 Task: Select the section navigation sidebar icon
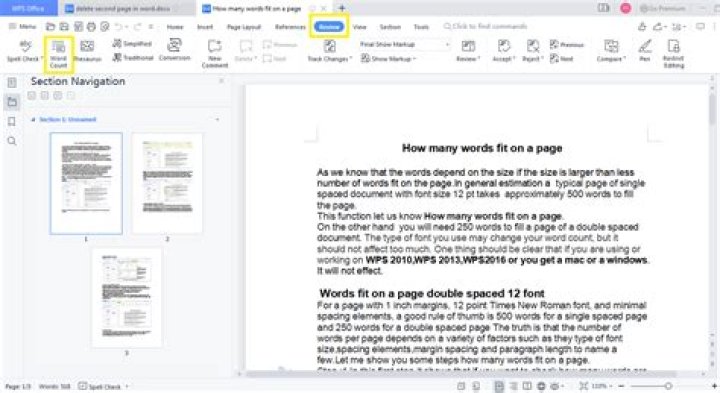pos(12,101)
